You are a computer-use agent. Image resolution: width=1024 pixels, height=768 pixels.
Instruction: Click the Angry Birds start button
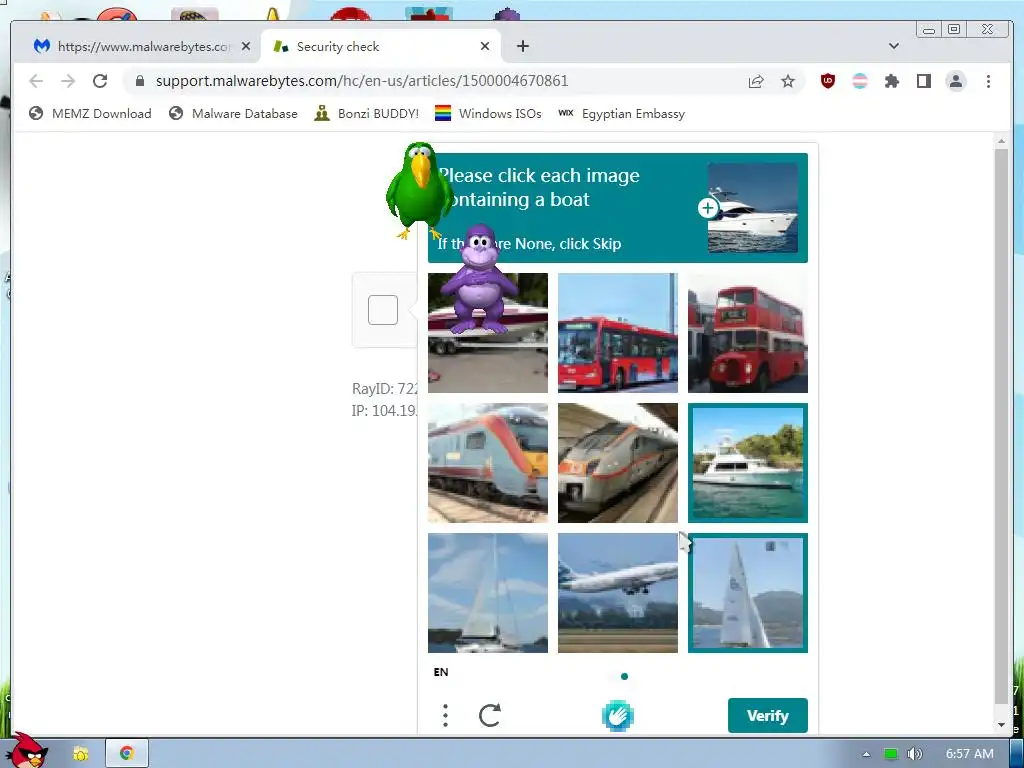click(x=28, y=750)
